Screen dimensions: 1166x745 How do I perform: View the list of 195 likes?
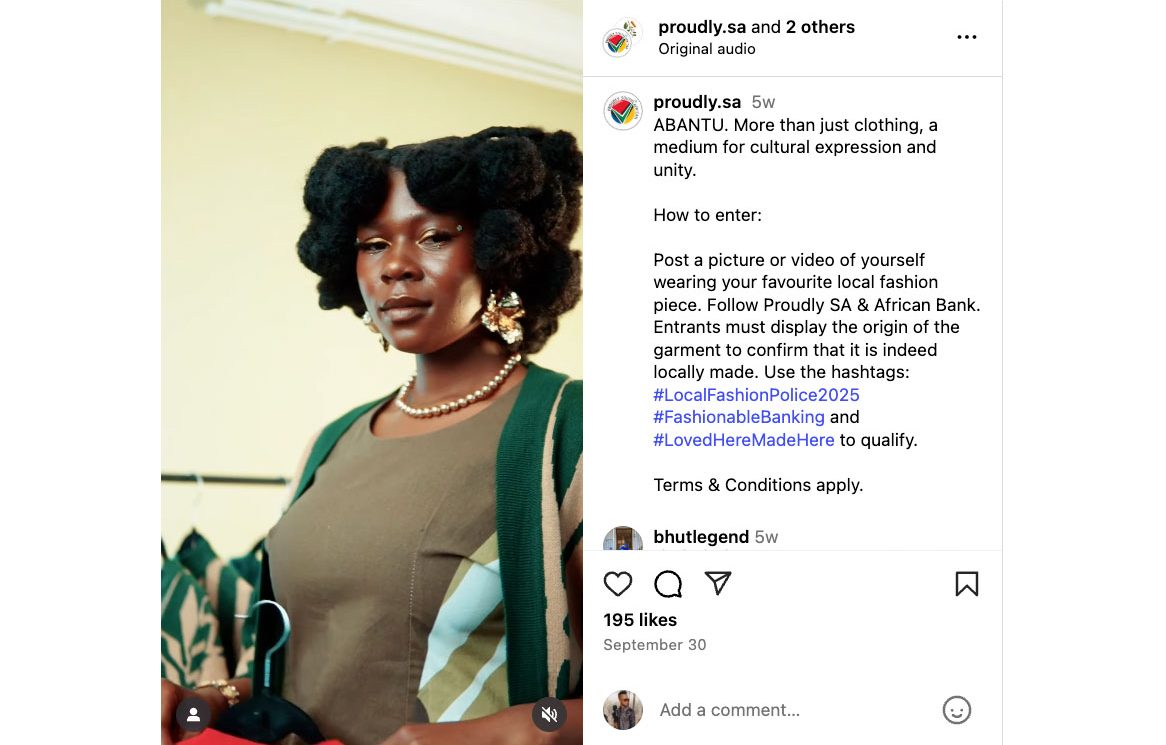(640, 620)
